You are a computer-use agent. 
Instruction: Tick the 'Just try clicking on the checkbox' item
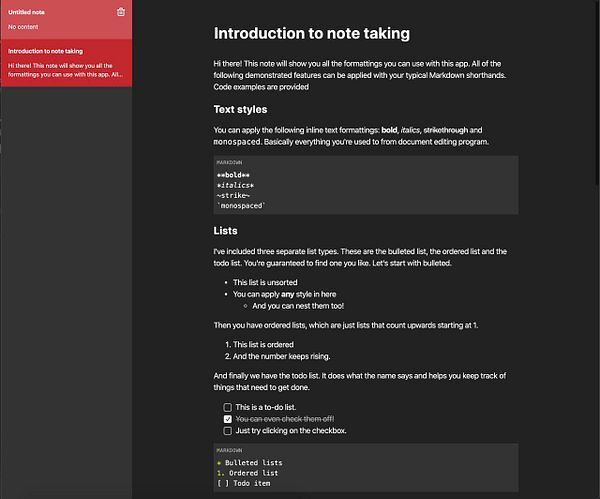228,431
